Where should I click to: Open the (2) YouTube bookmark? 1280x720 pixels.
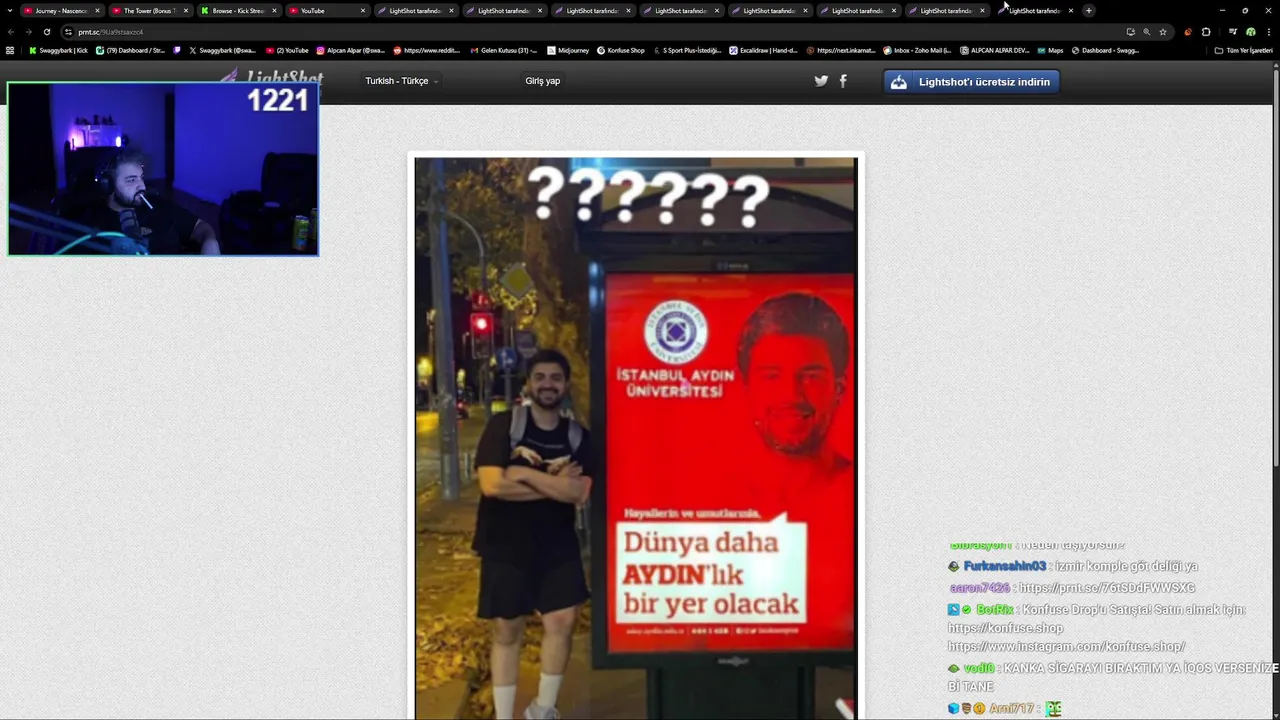pos(287,50)
